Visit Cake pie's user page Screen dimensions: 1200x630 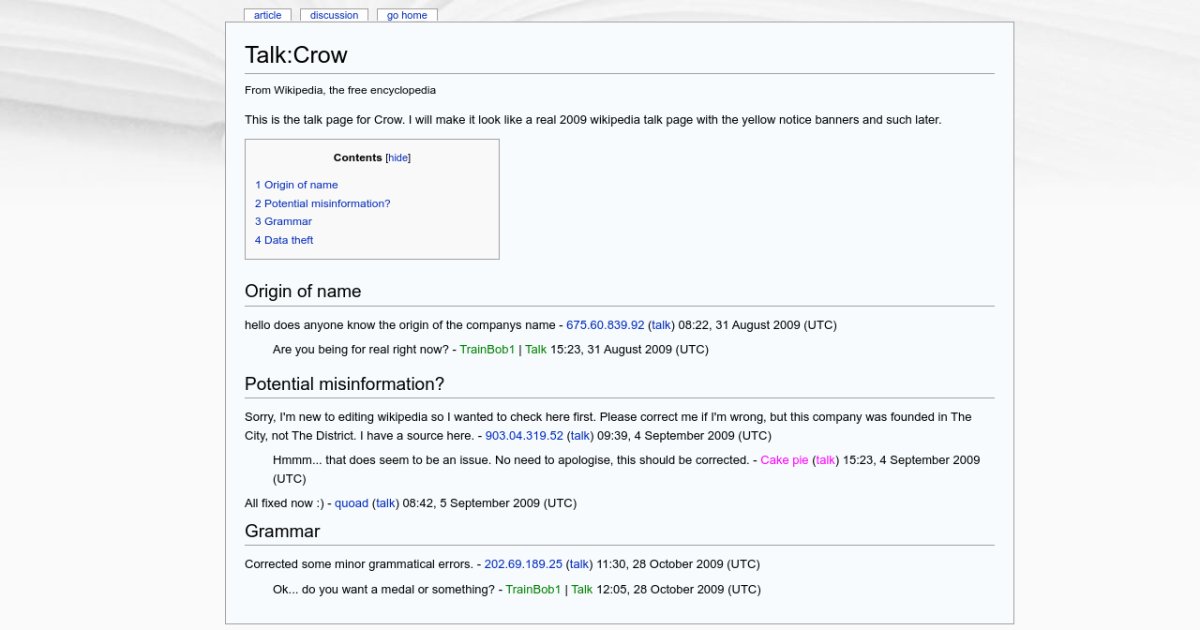[785, 460]
